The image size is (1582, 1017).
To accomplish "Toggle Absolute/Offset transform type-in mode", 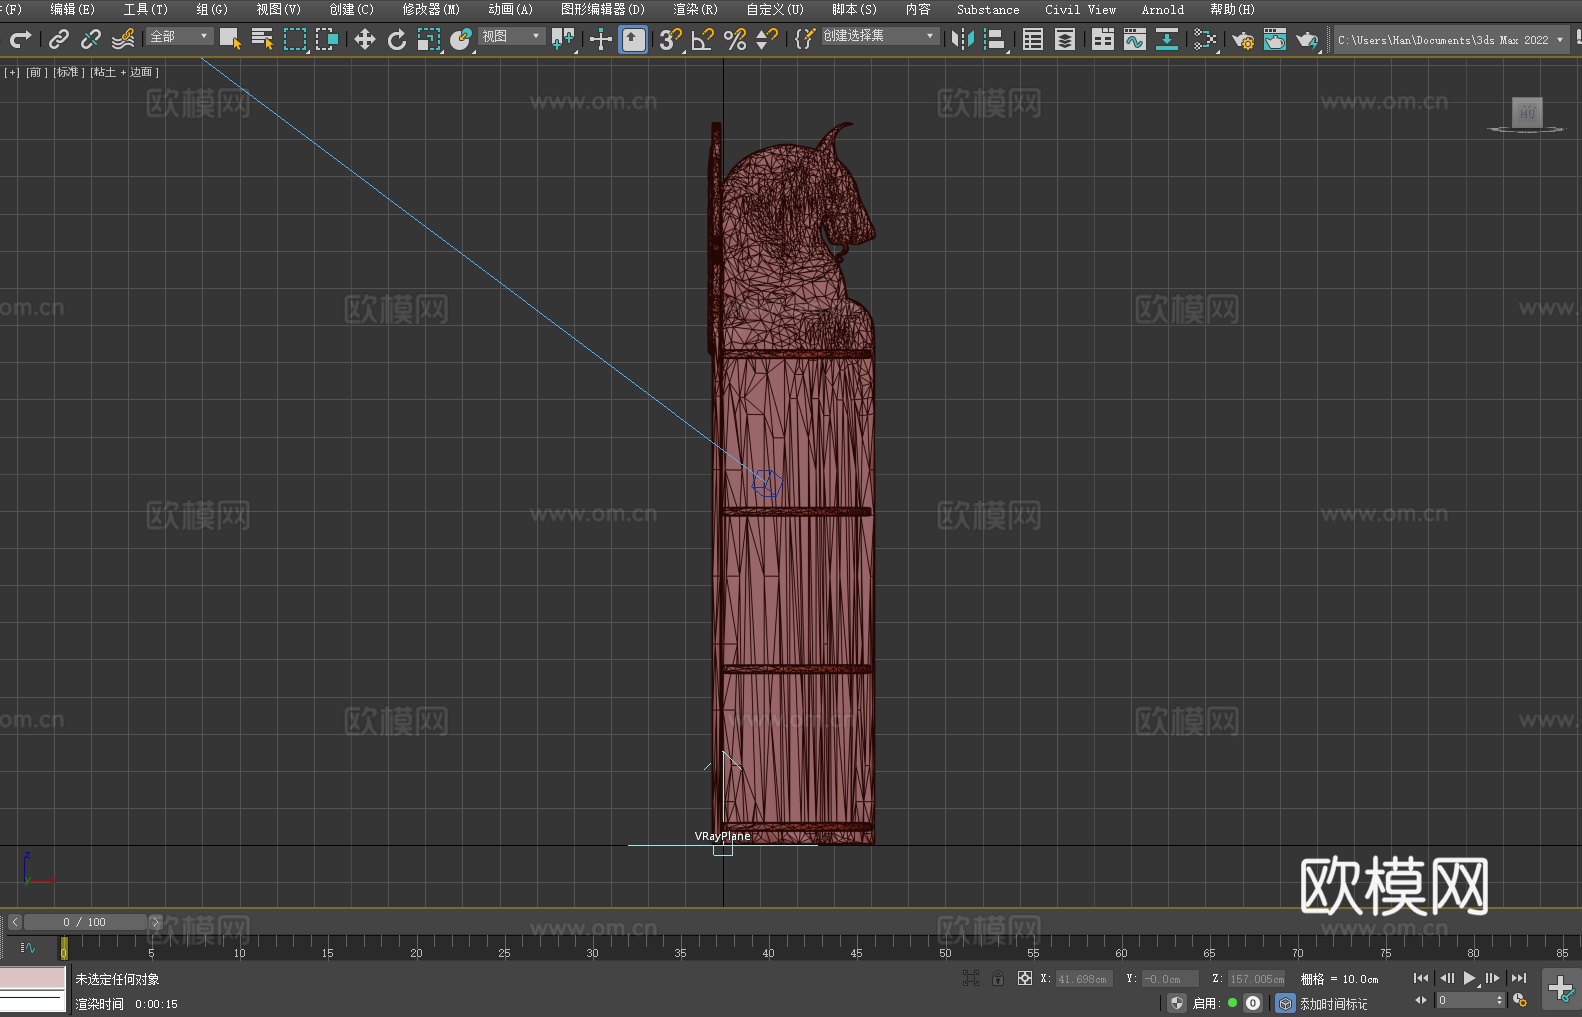I will click(1025, 978).
